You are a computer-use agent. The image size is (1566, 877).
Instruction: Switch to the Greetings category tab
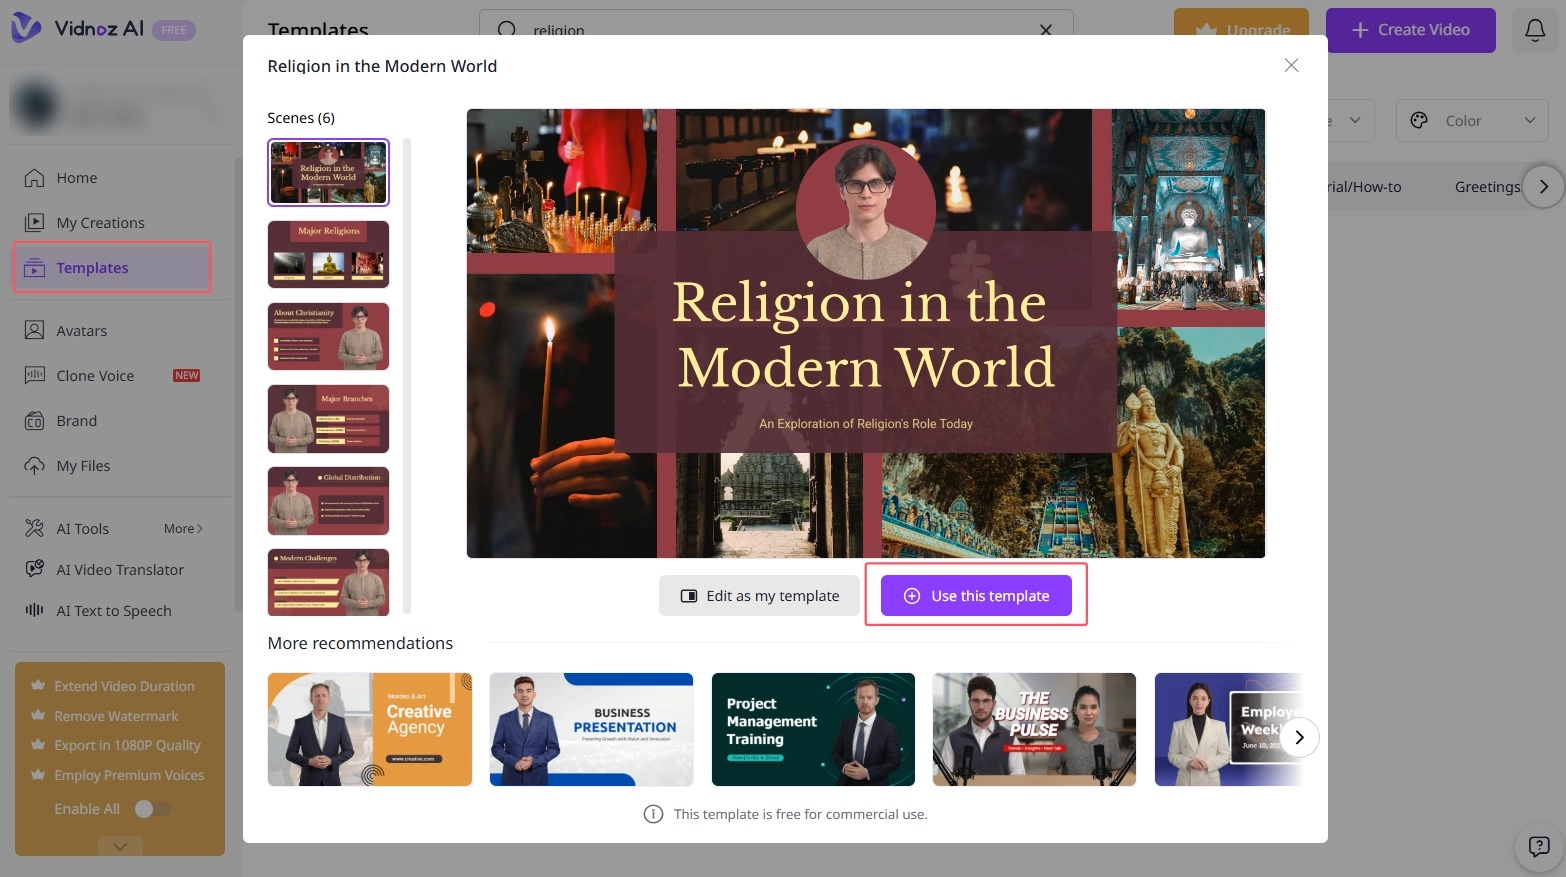[x=1488, y=186]
